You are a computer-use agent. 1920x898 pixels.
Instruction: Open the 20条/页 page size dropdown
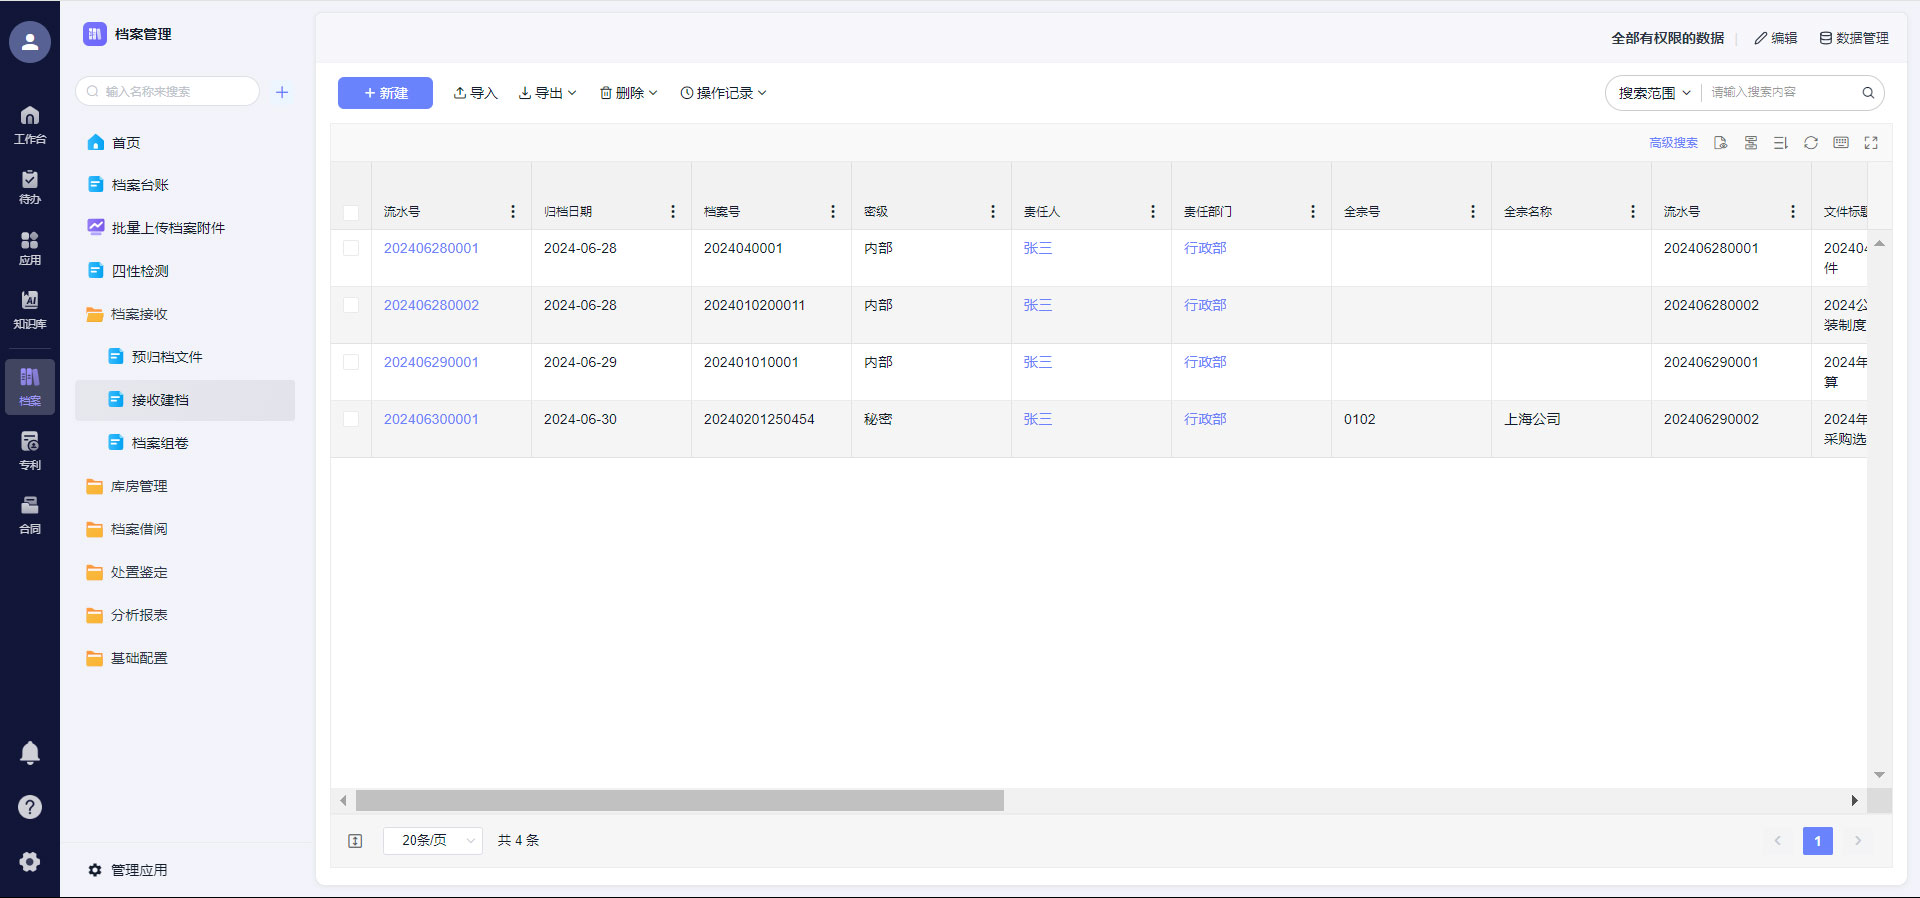point(433,841)
